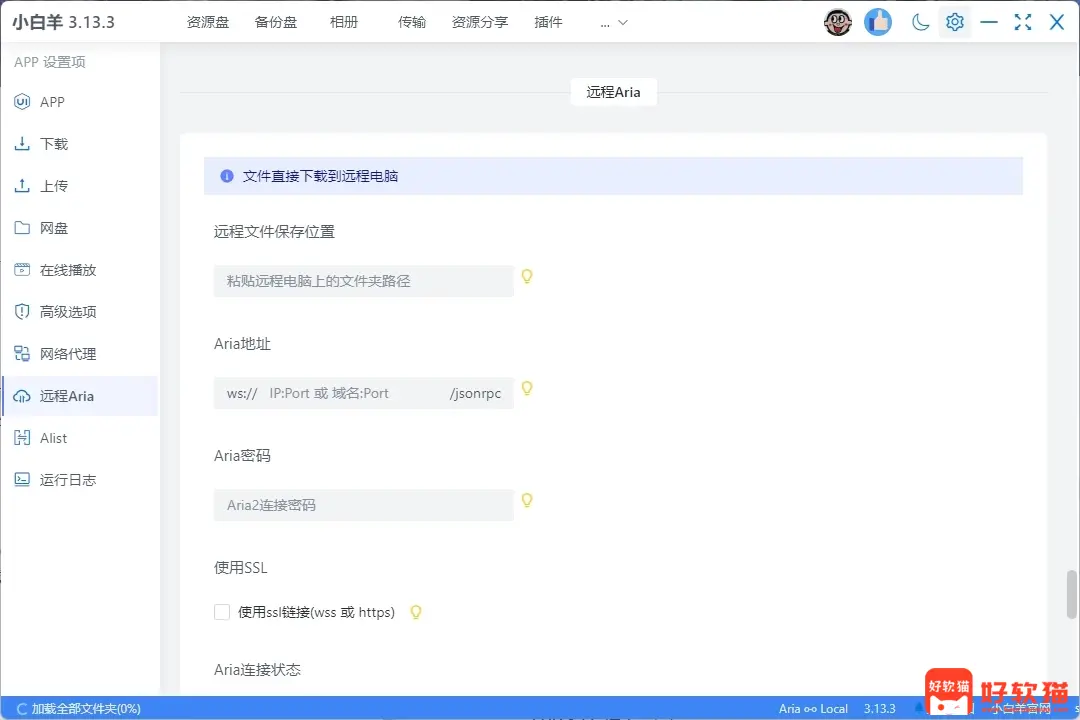Open the 插件 plugins tab
Screen dimensions: 1080x720
pyautogui.click(x=548, y=22)
